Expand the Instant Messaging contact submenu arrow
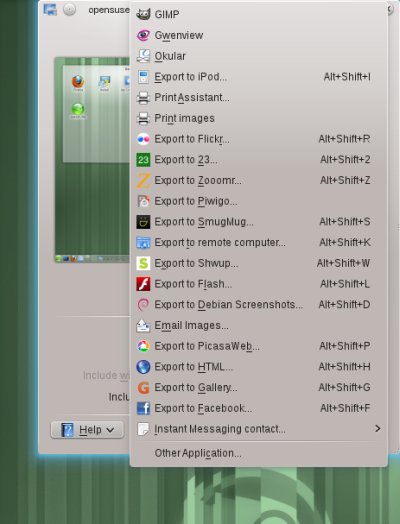This screenshot has height=524, width=400. (x=378, y=429)
